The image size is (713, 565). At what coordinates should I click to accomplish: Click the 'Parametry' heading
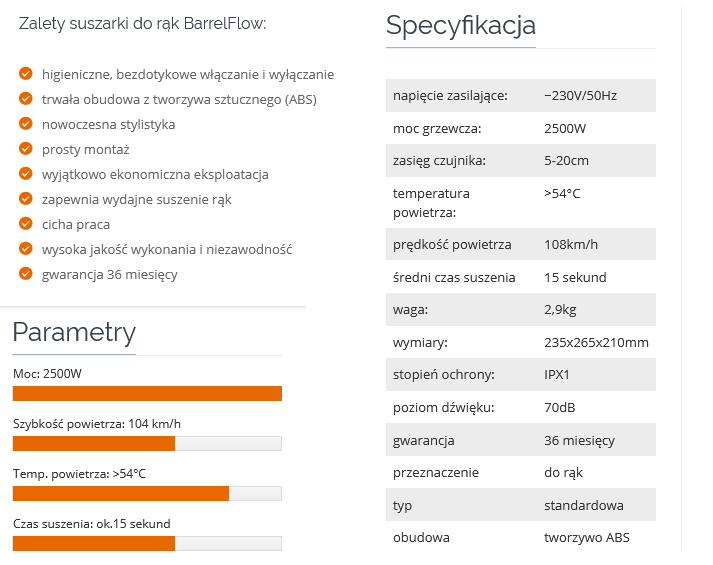pos(74,332)
